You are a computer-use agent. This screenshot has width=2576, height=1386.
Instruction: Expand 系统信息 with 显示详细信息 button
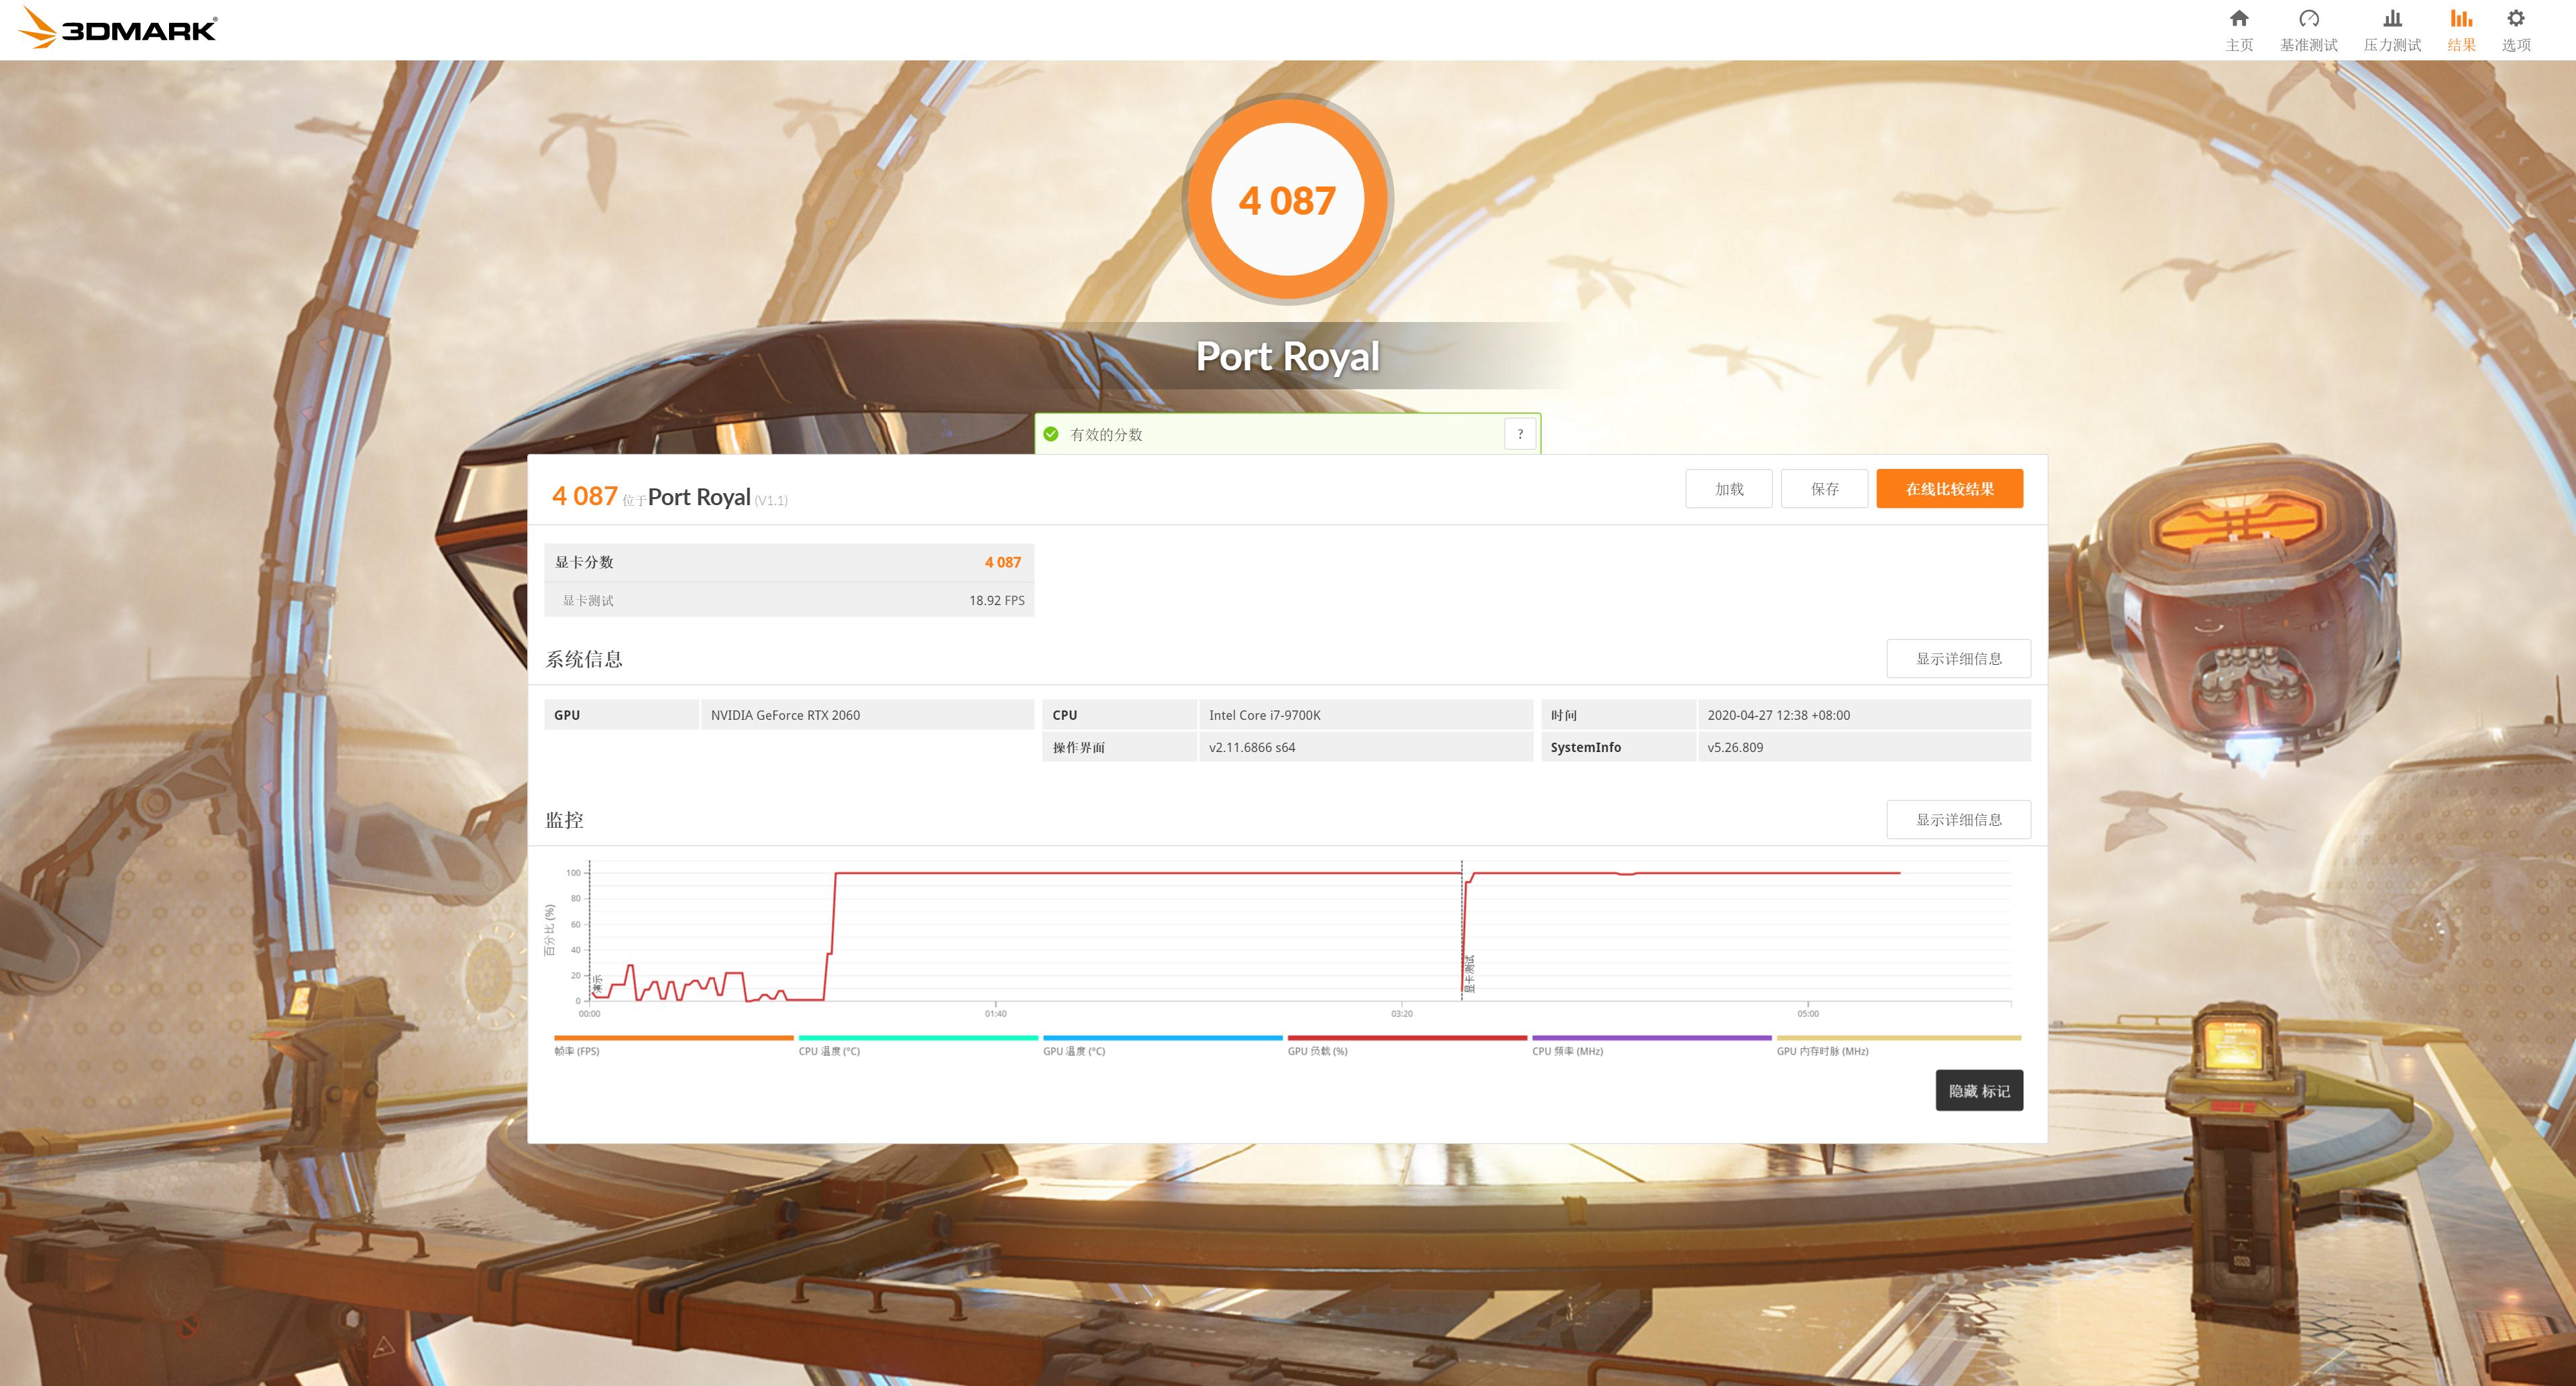coord(1958,659)
